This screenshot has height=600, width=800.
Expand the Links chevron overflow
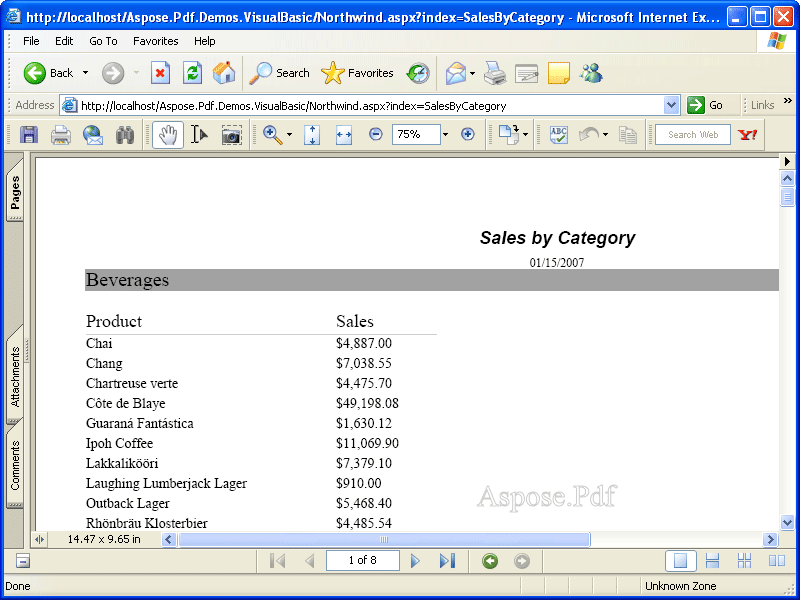788,101
